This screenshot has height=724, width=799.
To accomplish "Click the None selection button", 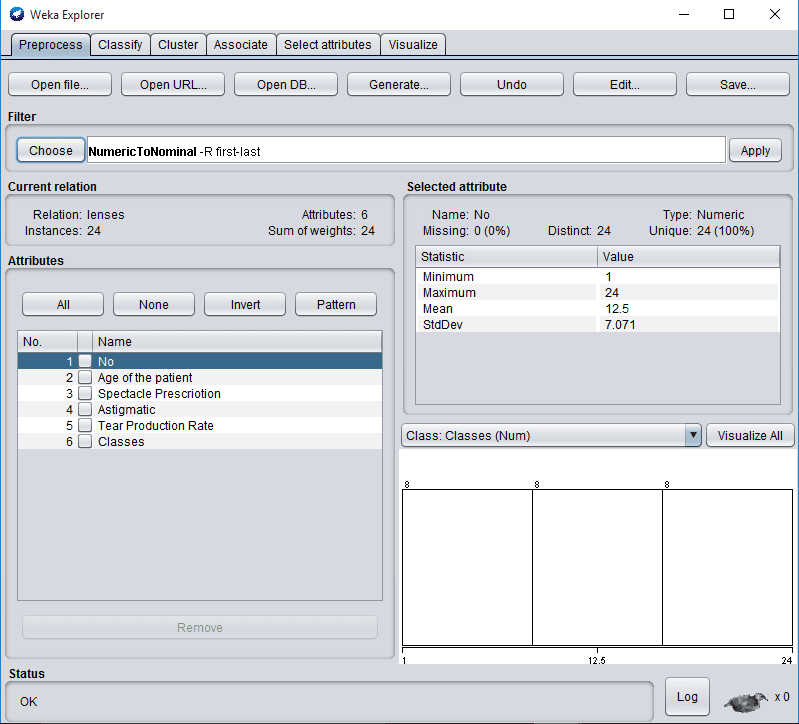I will [x=154, y=305].
